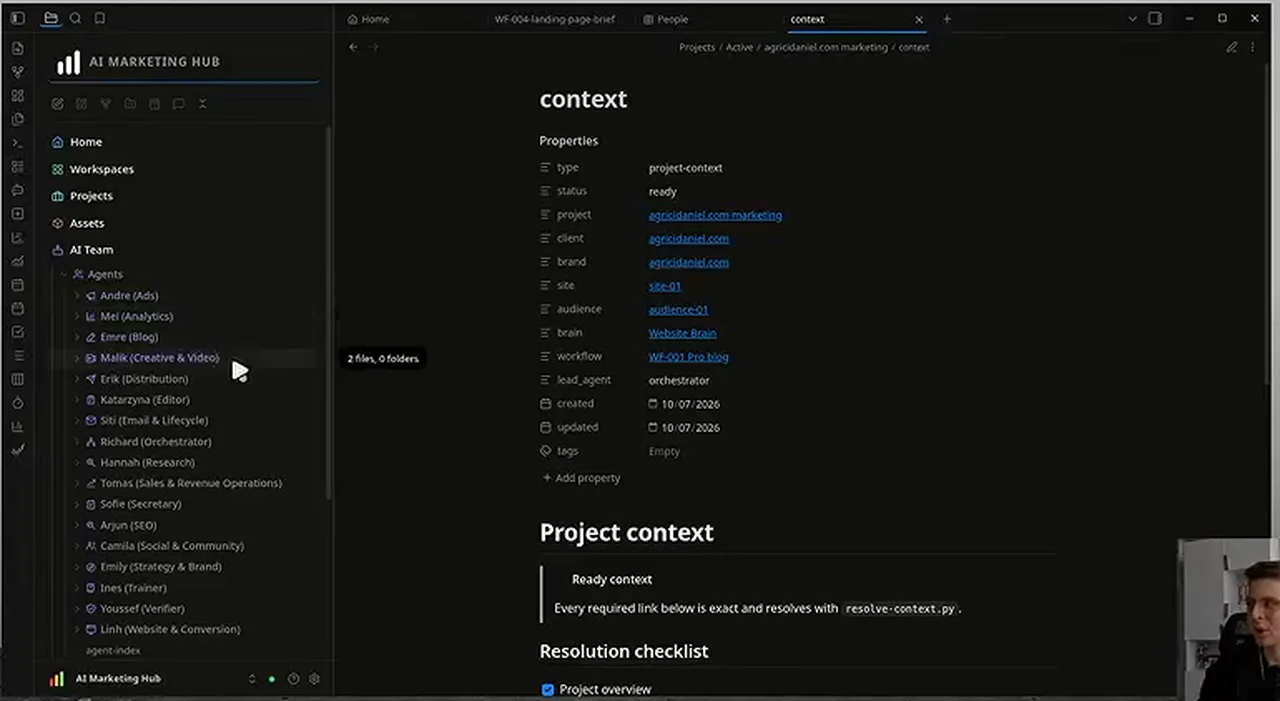Open the audience-01 link
The width and height of the screenshot is (1280, 701).
pyautogui.click(x=678, y=310)
